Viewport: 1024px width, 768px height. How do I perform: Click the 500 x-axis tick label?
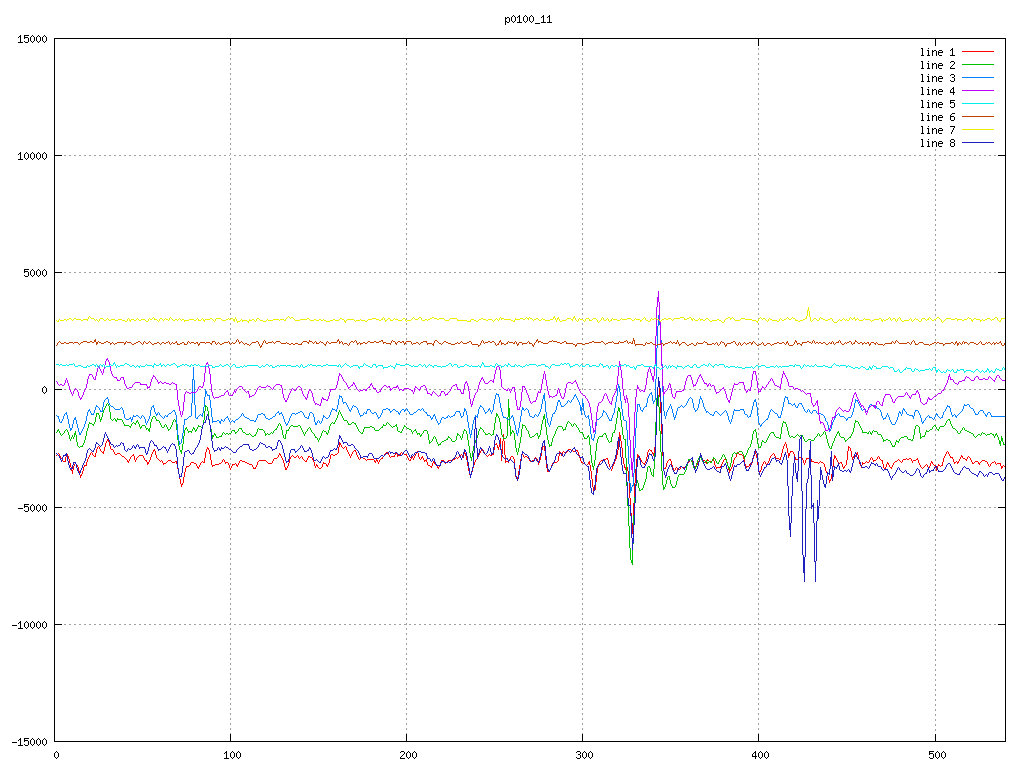pos(935,755)
